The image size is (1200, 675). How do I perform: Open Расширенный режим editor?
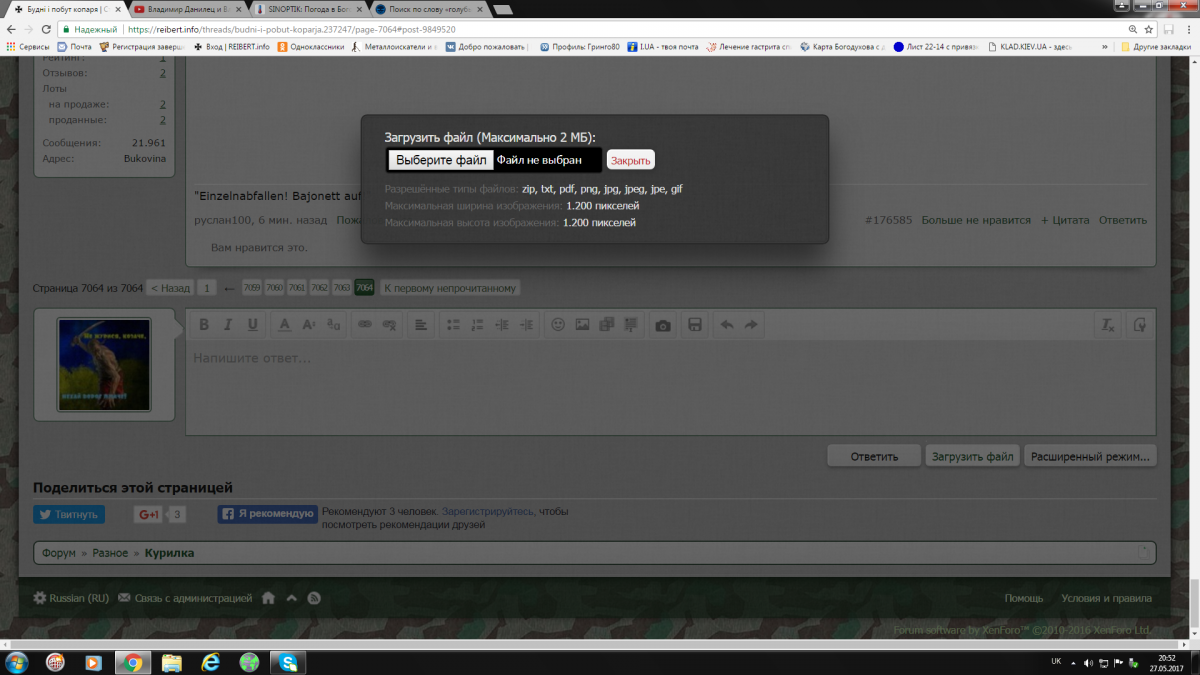[1090, 456]
